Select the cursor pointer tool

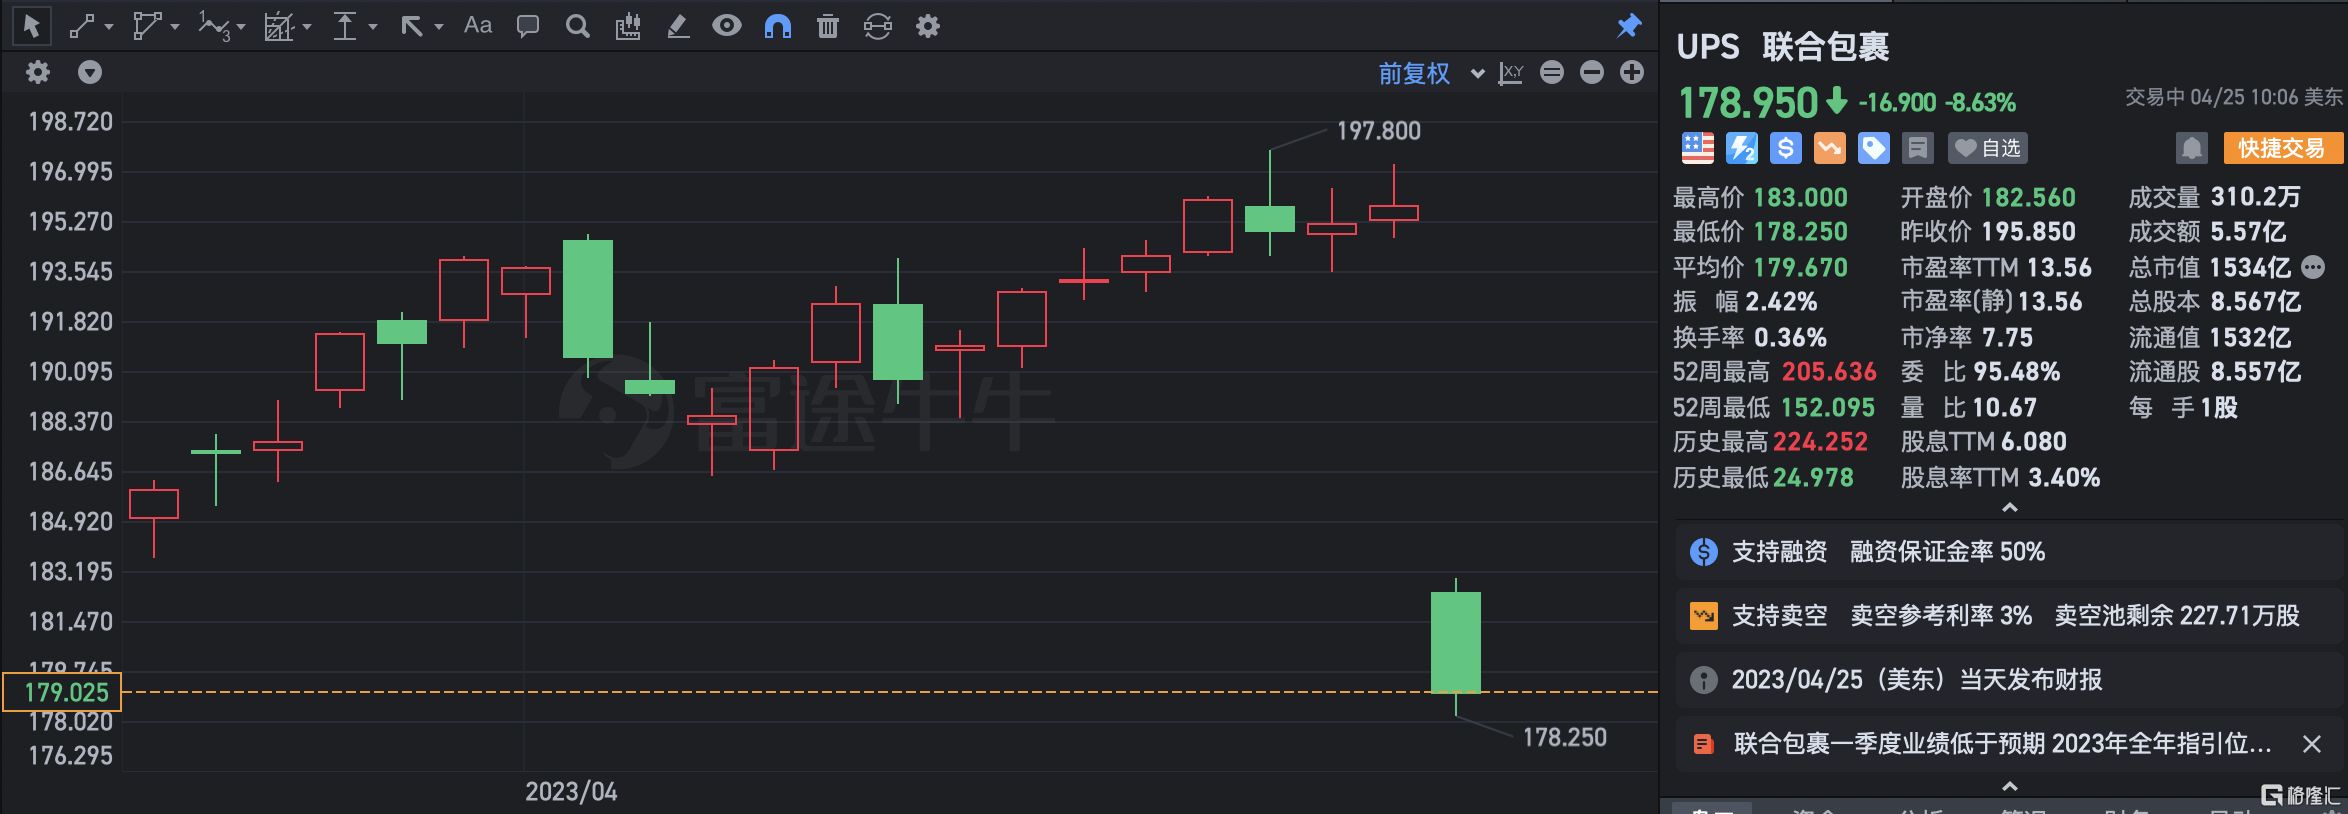31,26
